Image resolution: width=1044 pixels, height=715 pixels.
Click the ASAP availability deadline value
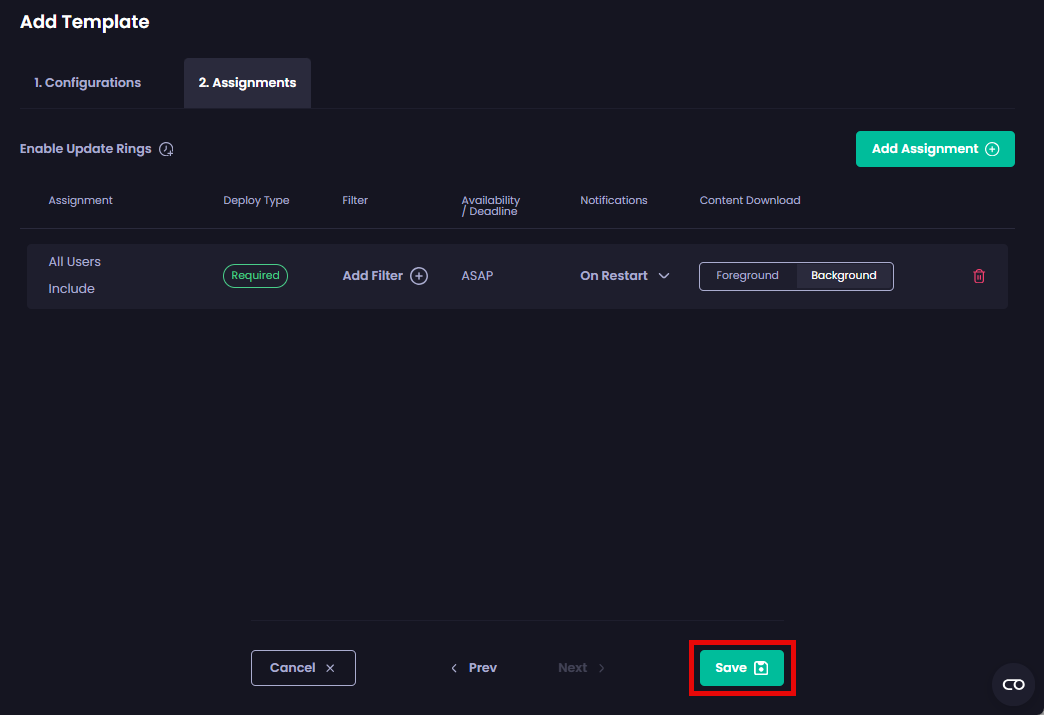click(x=477, y=276)
